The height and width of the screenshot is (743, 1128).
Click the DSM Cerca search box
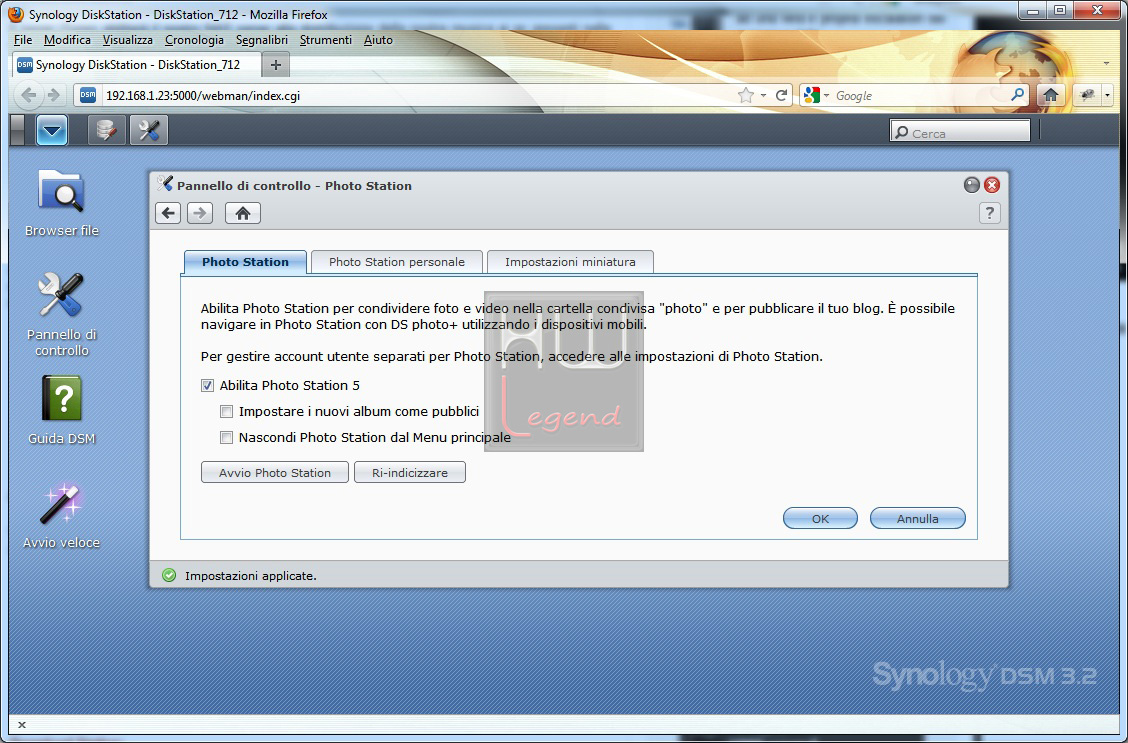[x=960, y=133]
